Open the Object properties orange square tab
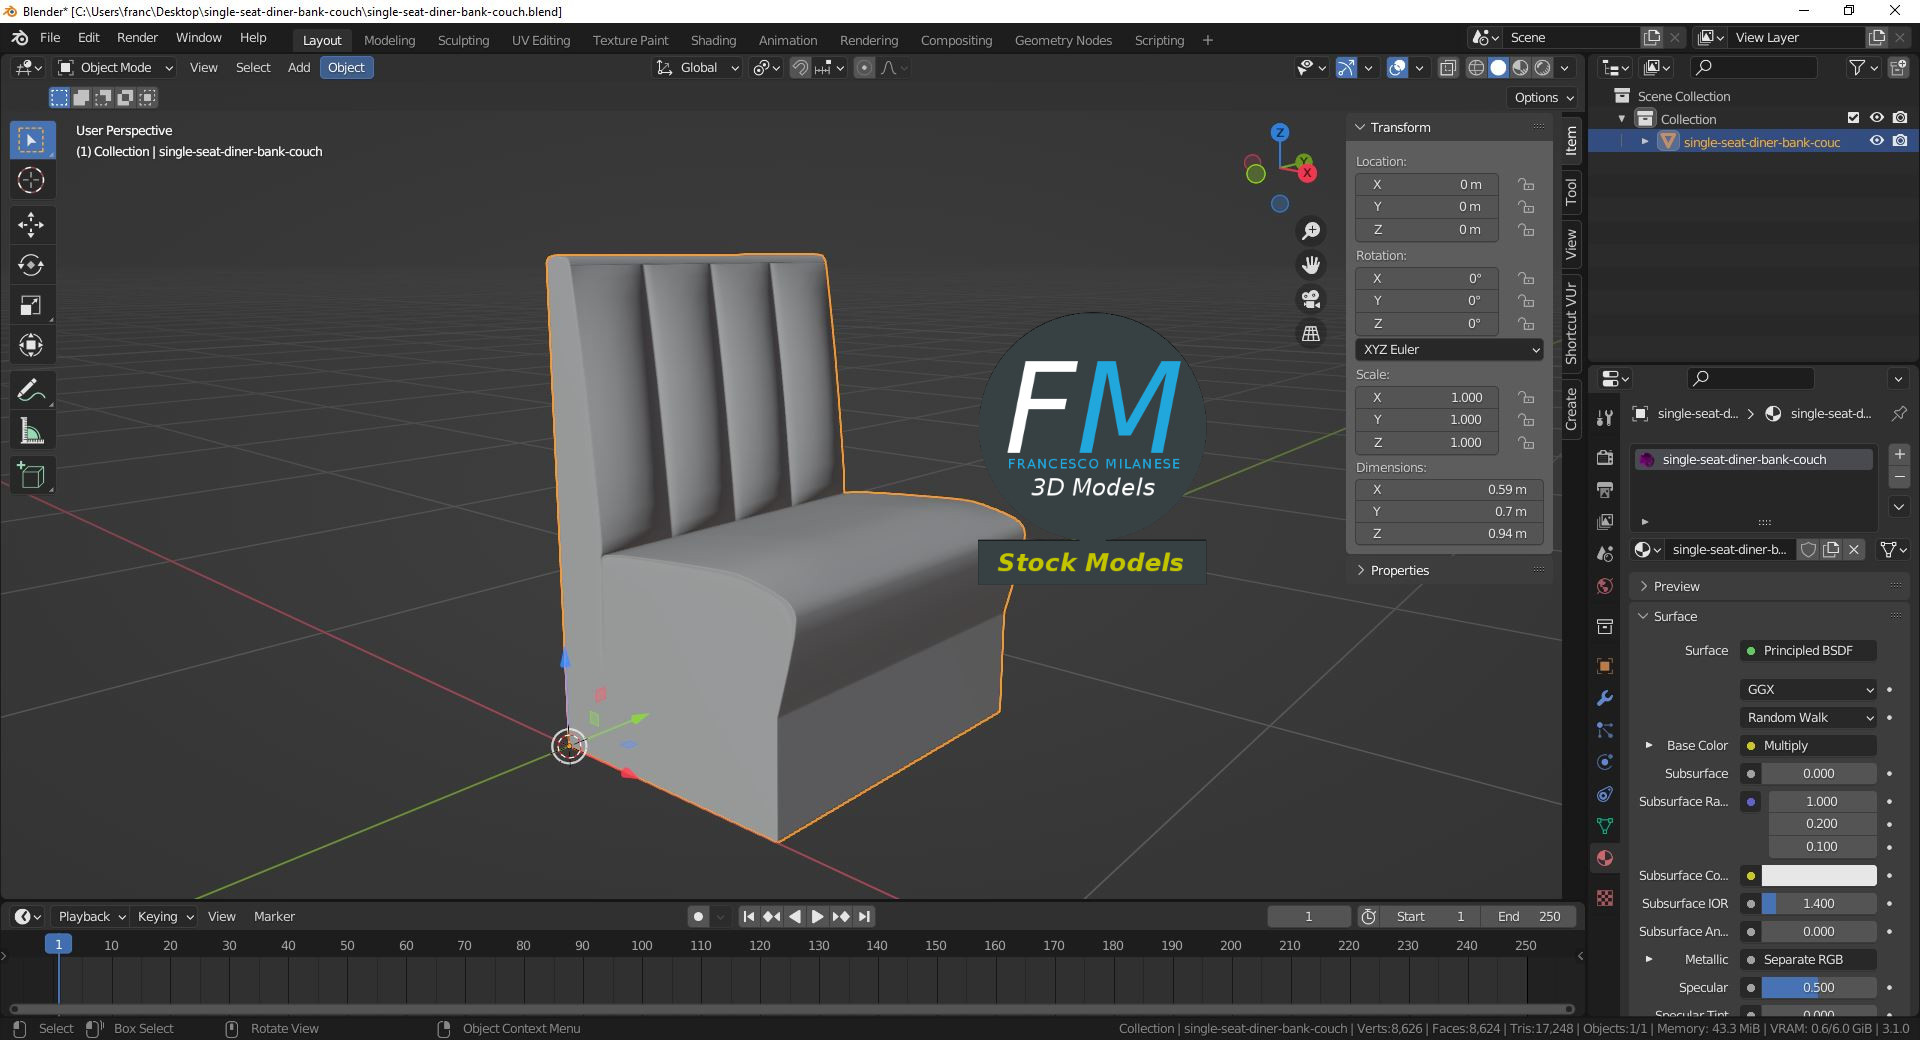This screenshot has height=1040, width=1920. click(1605, 666)
